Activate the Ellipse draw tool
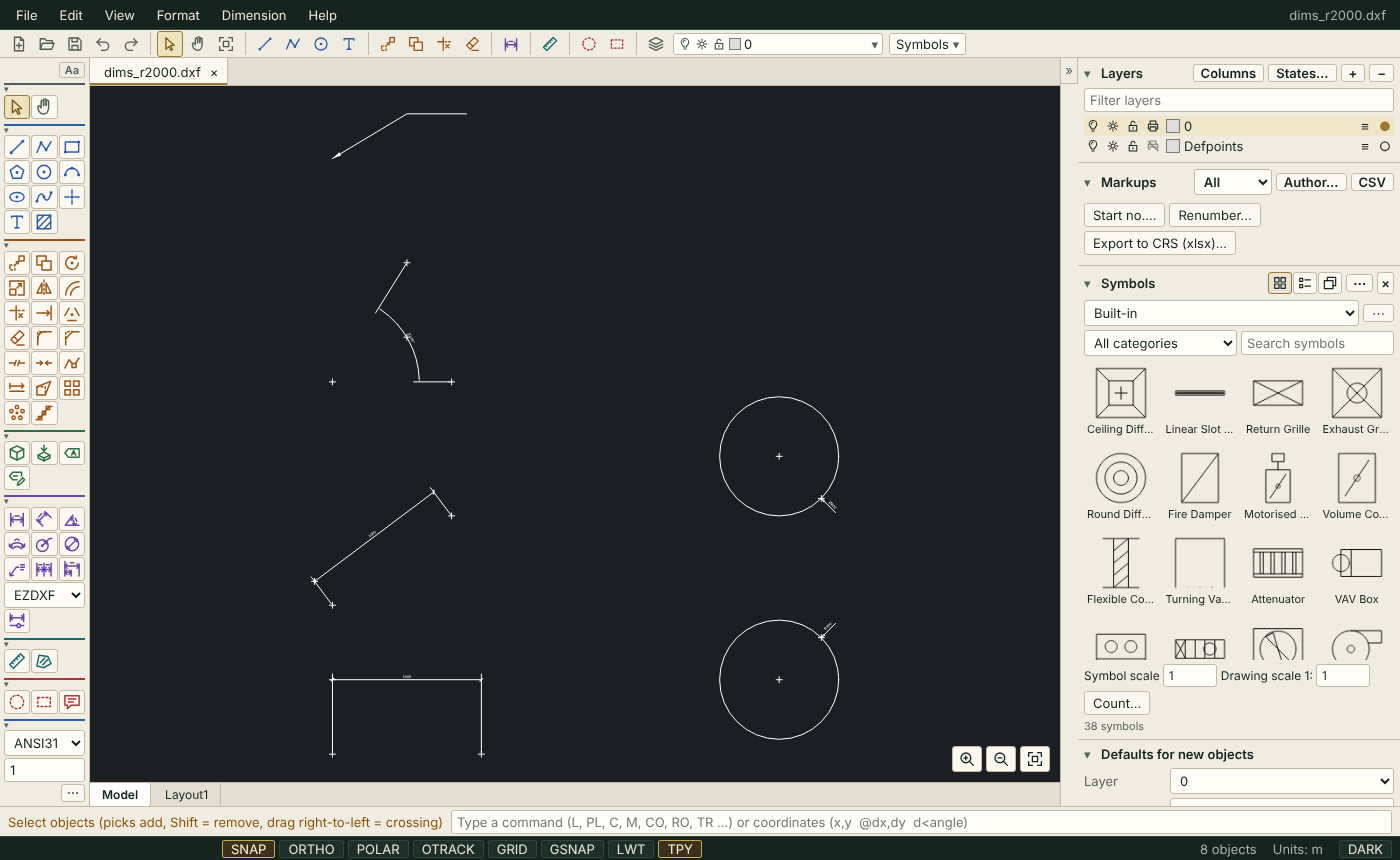Screen dimensions: 1400x860 tap(17, 197)
